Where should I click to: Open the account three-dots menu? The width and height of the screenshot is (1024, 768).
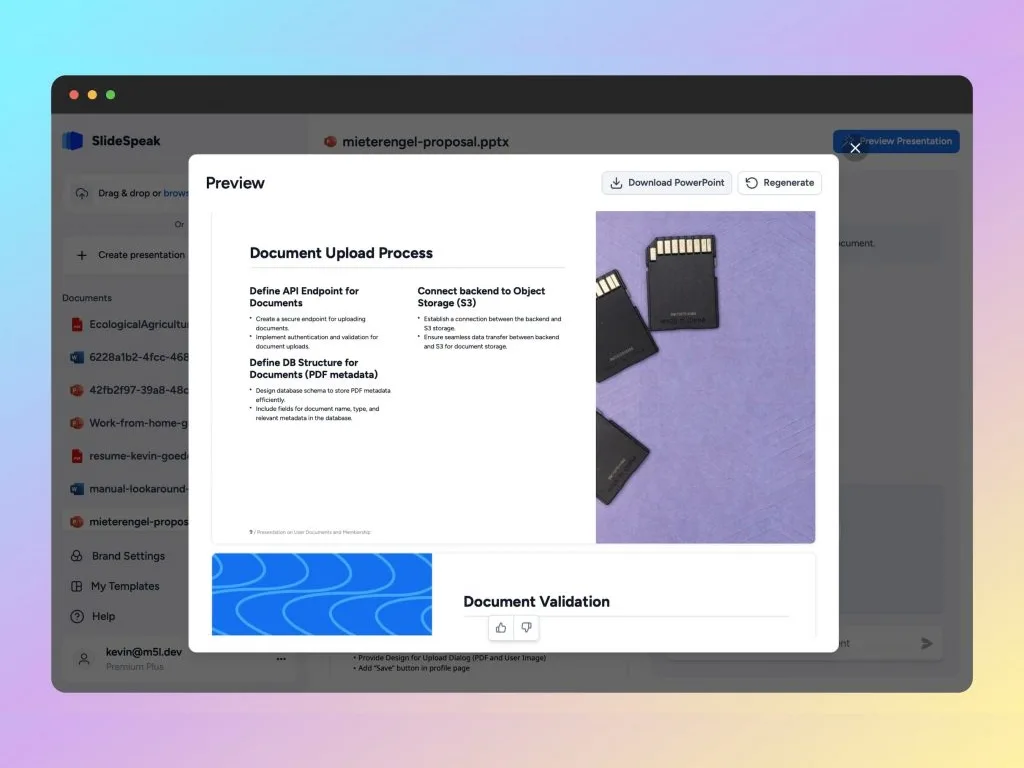click(281, 658)
